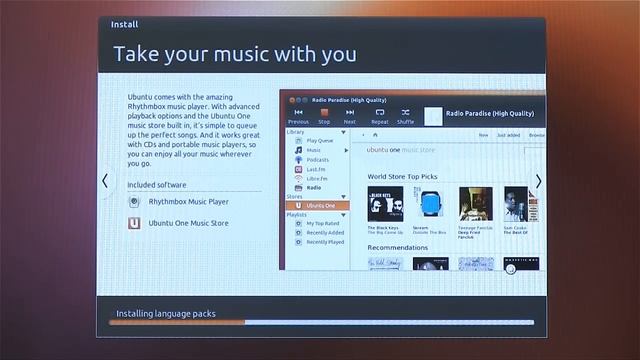Go to the previous installer slide
Viewport: 640px width, 360px height.
coord(105,181)
